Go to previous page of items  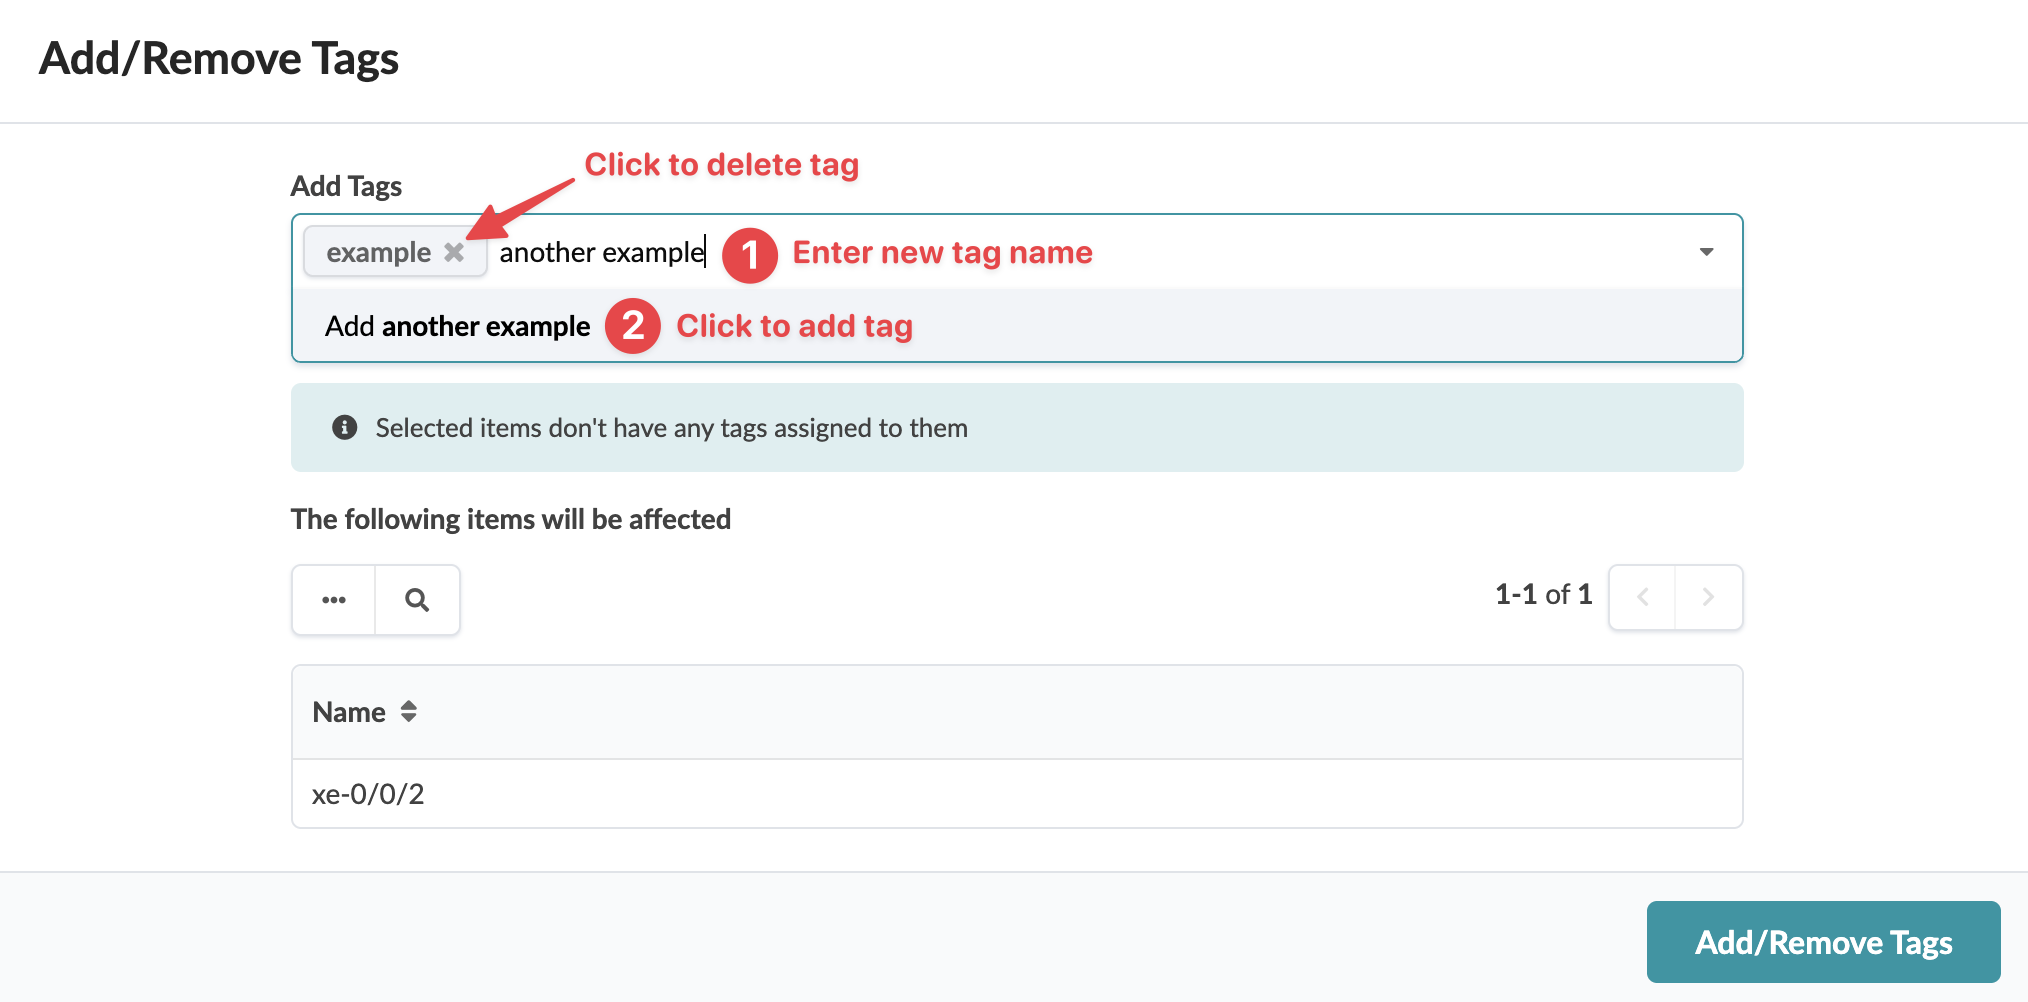pos(1642,597)
